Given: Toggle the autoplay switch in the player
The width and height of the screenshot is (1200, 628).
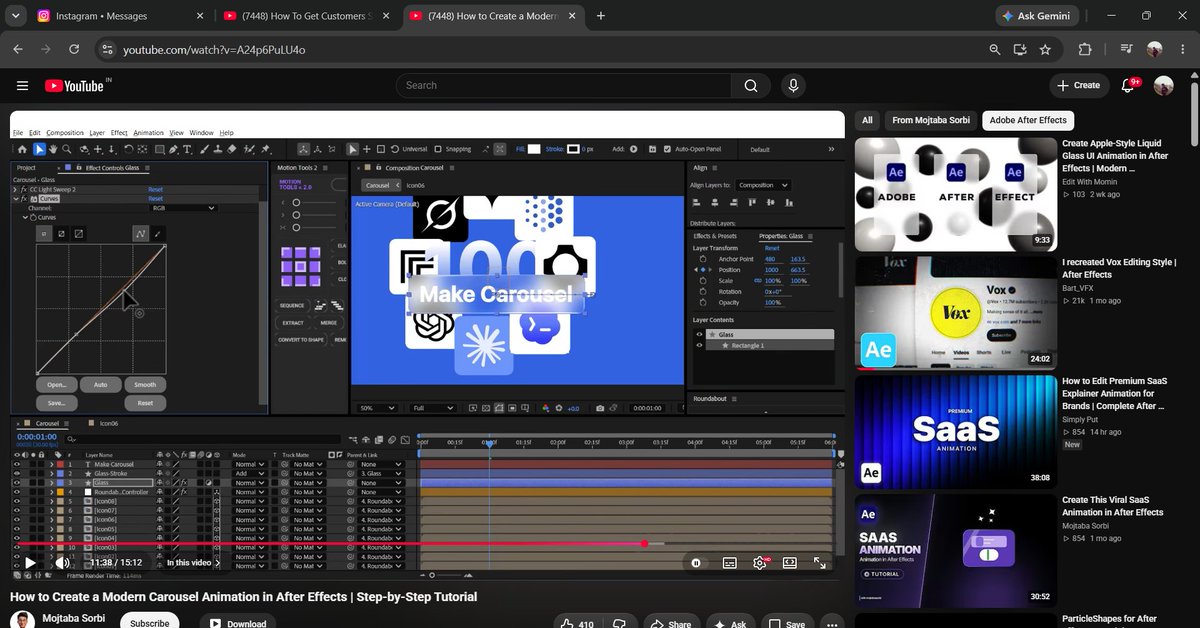Looking at the screenshot, I should [x=696, y=563].
